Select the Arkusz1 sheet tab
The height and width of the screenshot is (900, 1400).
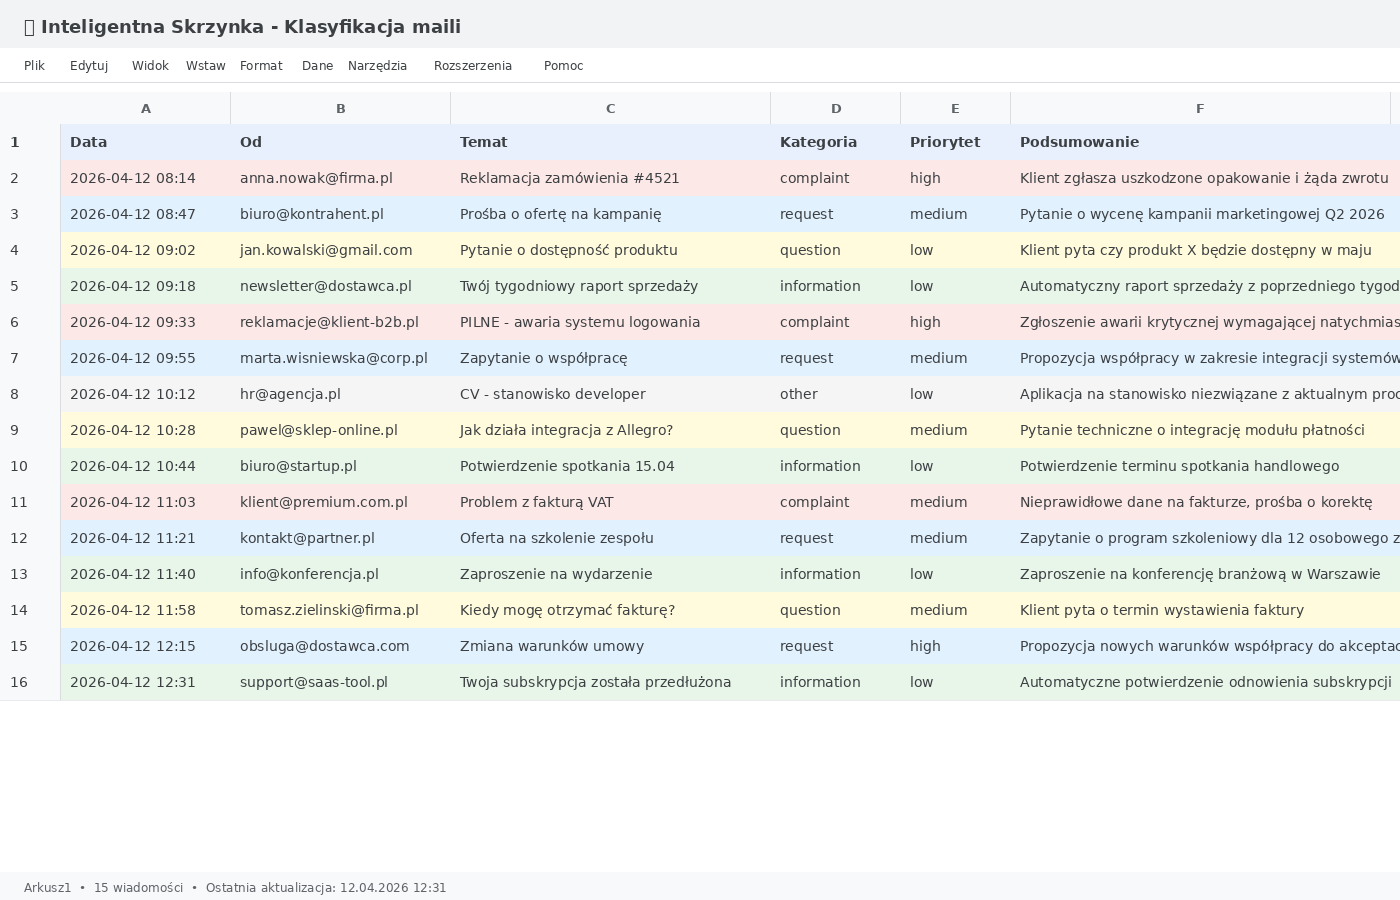coord(46,887)
